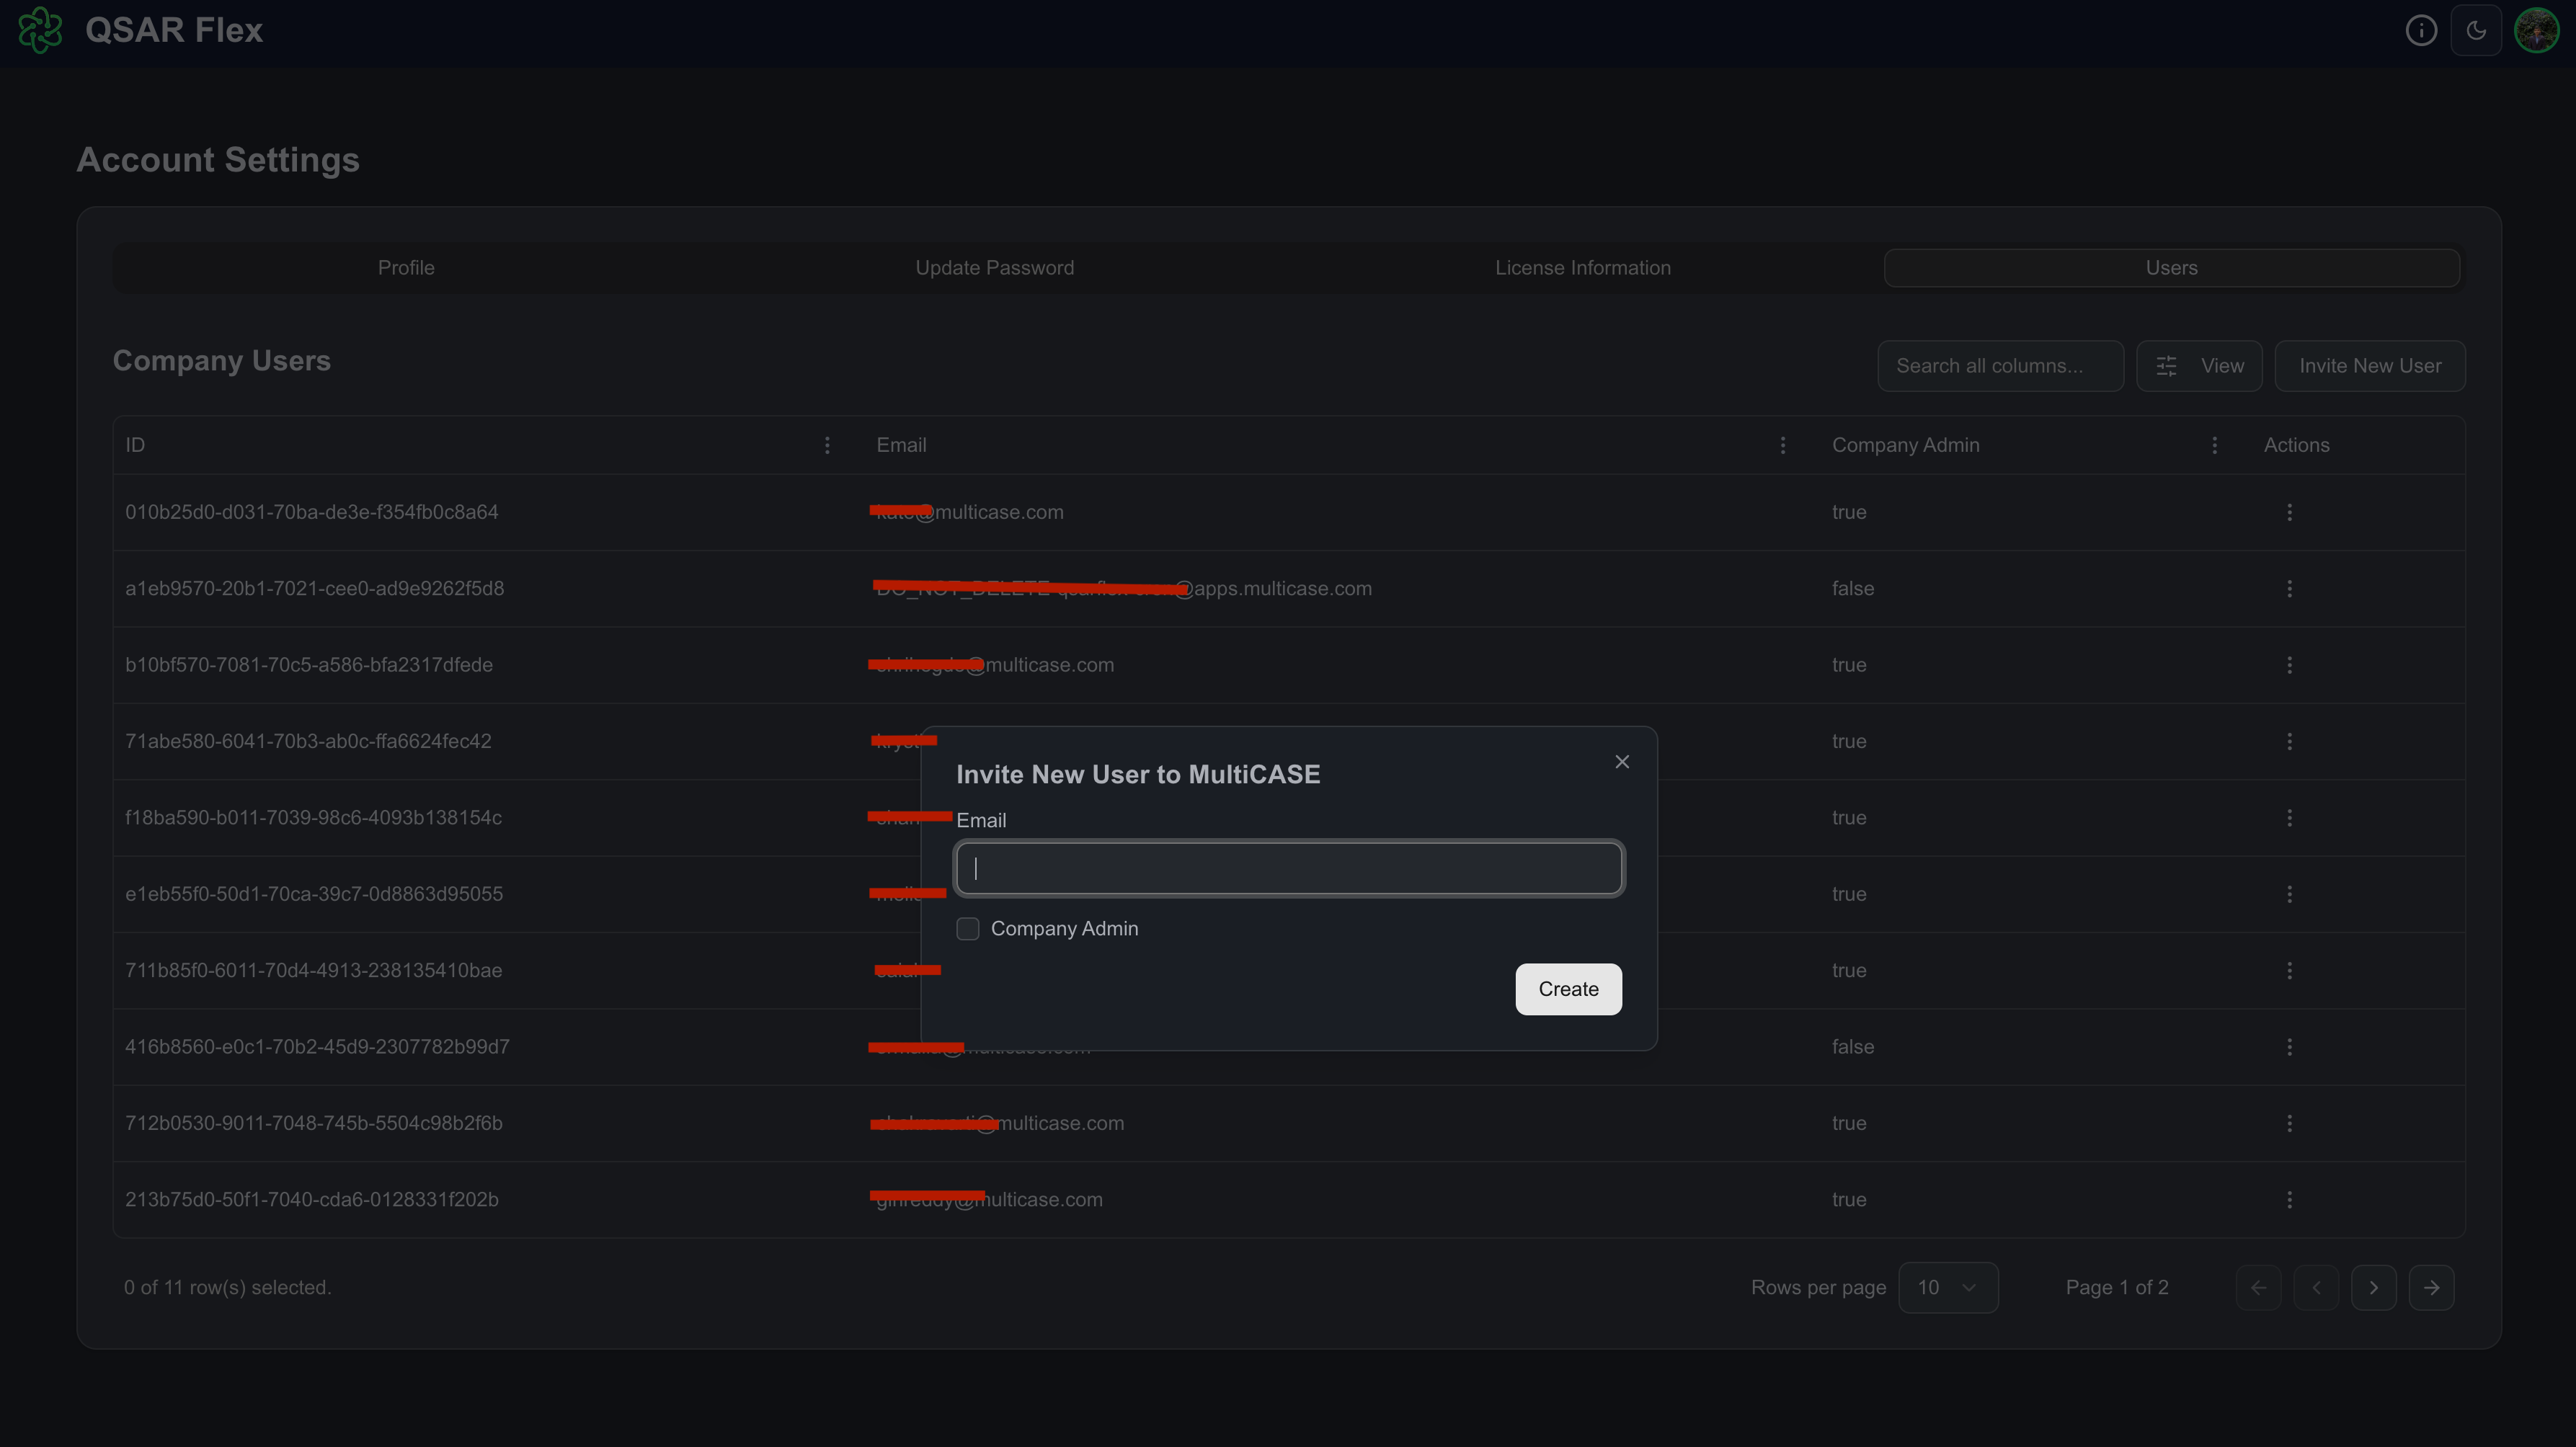The height and width of the screenshot is (1447, 2576).
Task: Open actions menu for first user row
Action: pyautogui.click(x=2289, y=512)
